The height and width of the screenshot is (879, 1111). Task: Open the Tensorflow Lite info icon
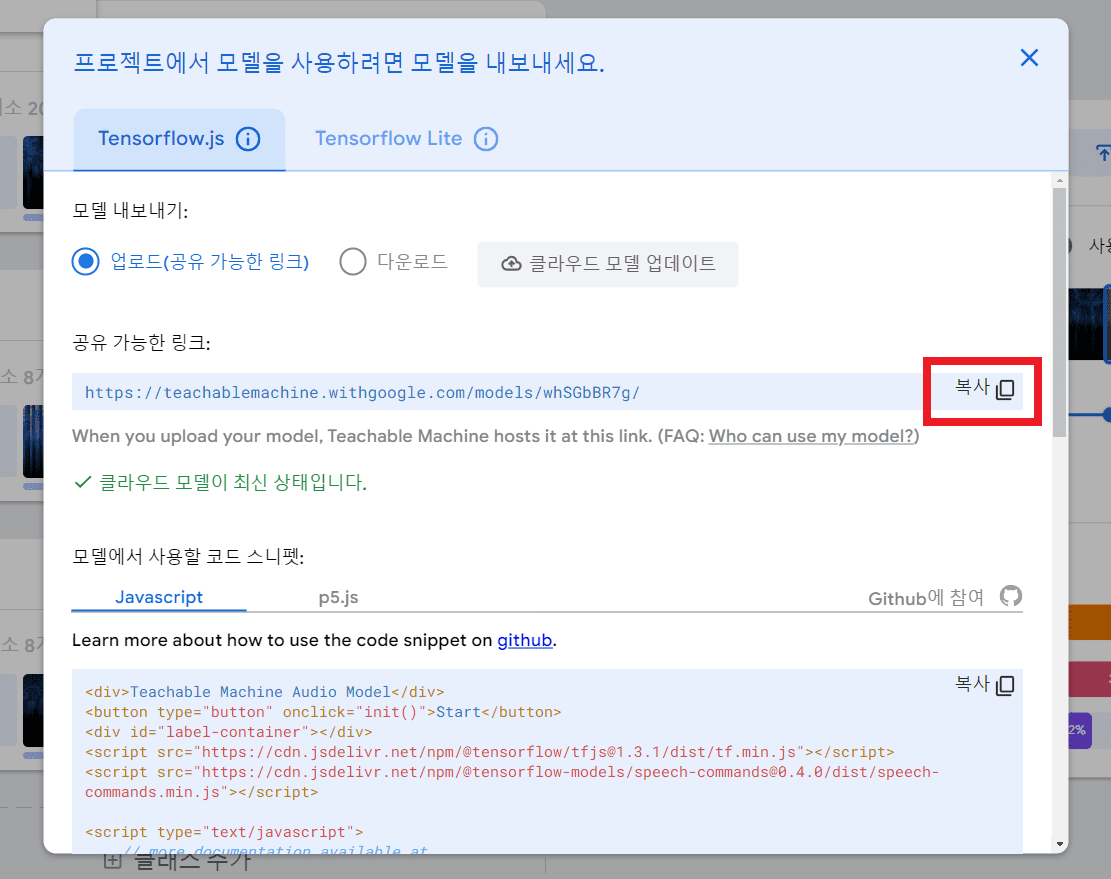pos(486,139)
